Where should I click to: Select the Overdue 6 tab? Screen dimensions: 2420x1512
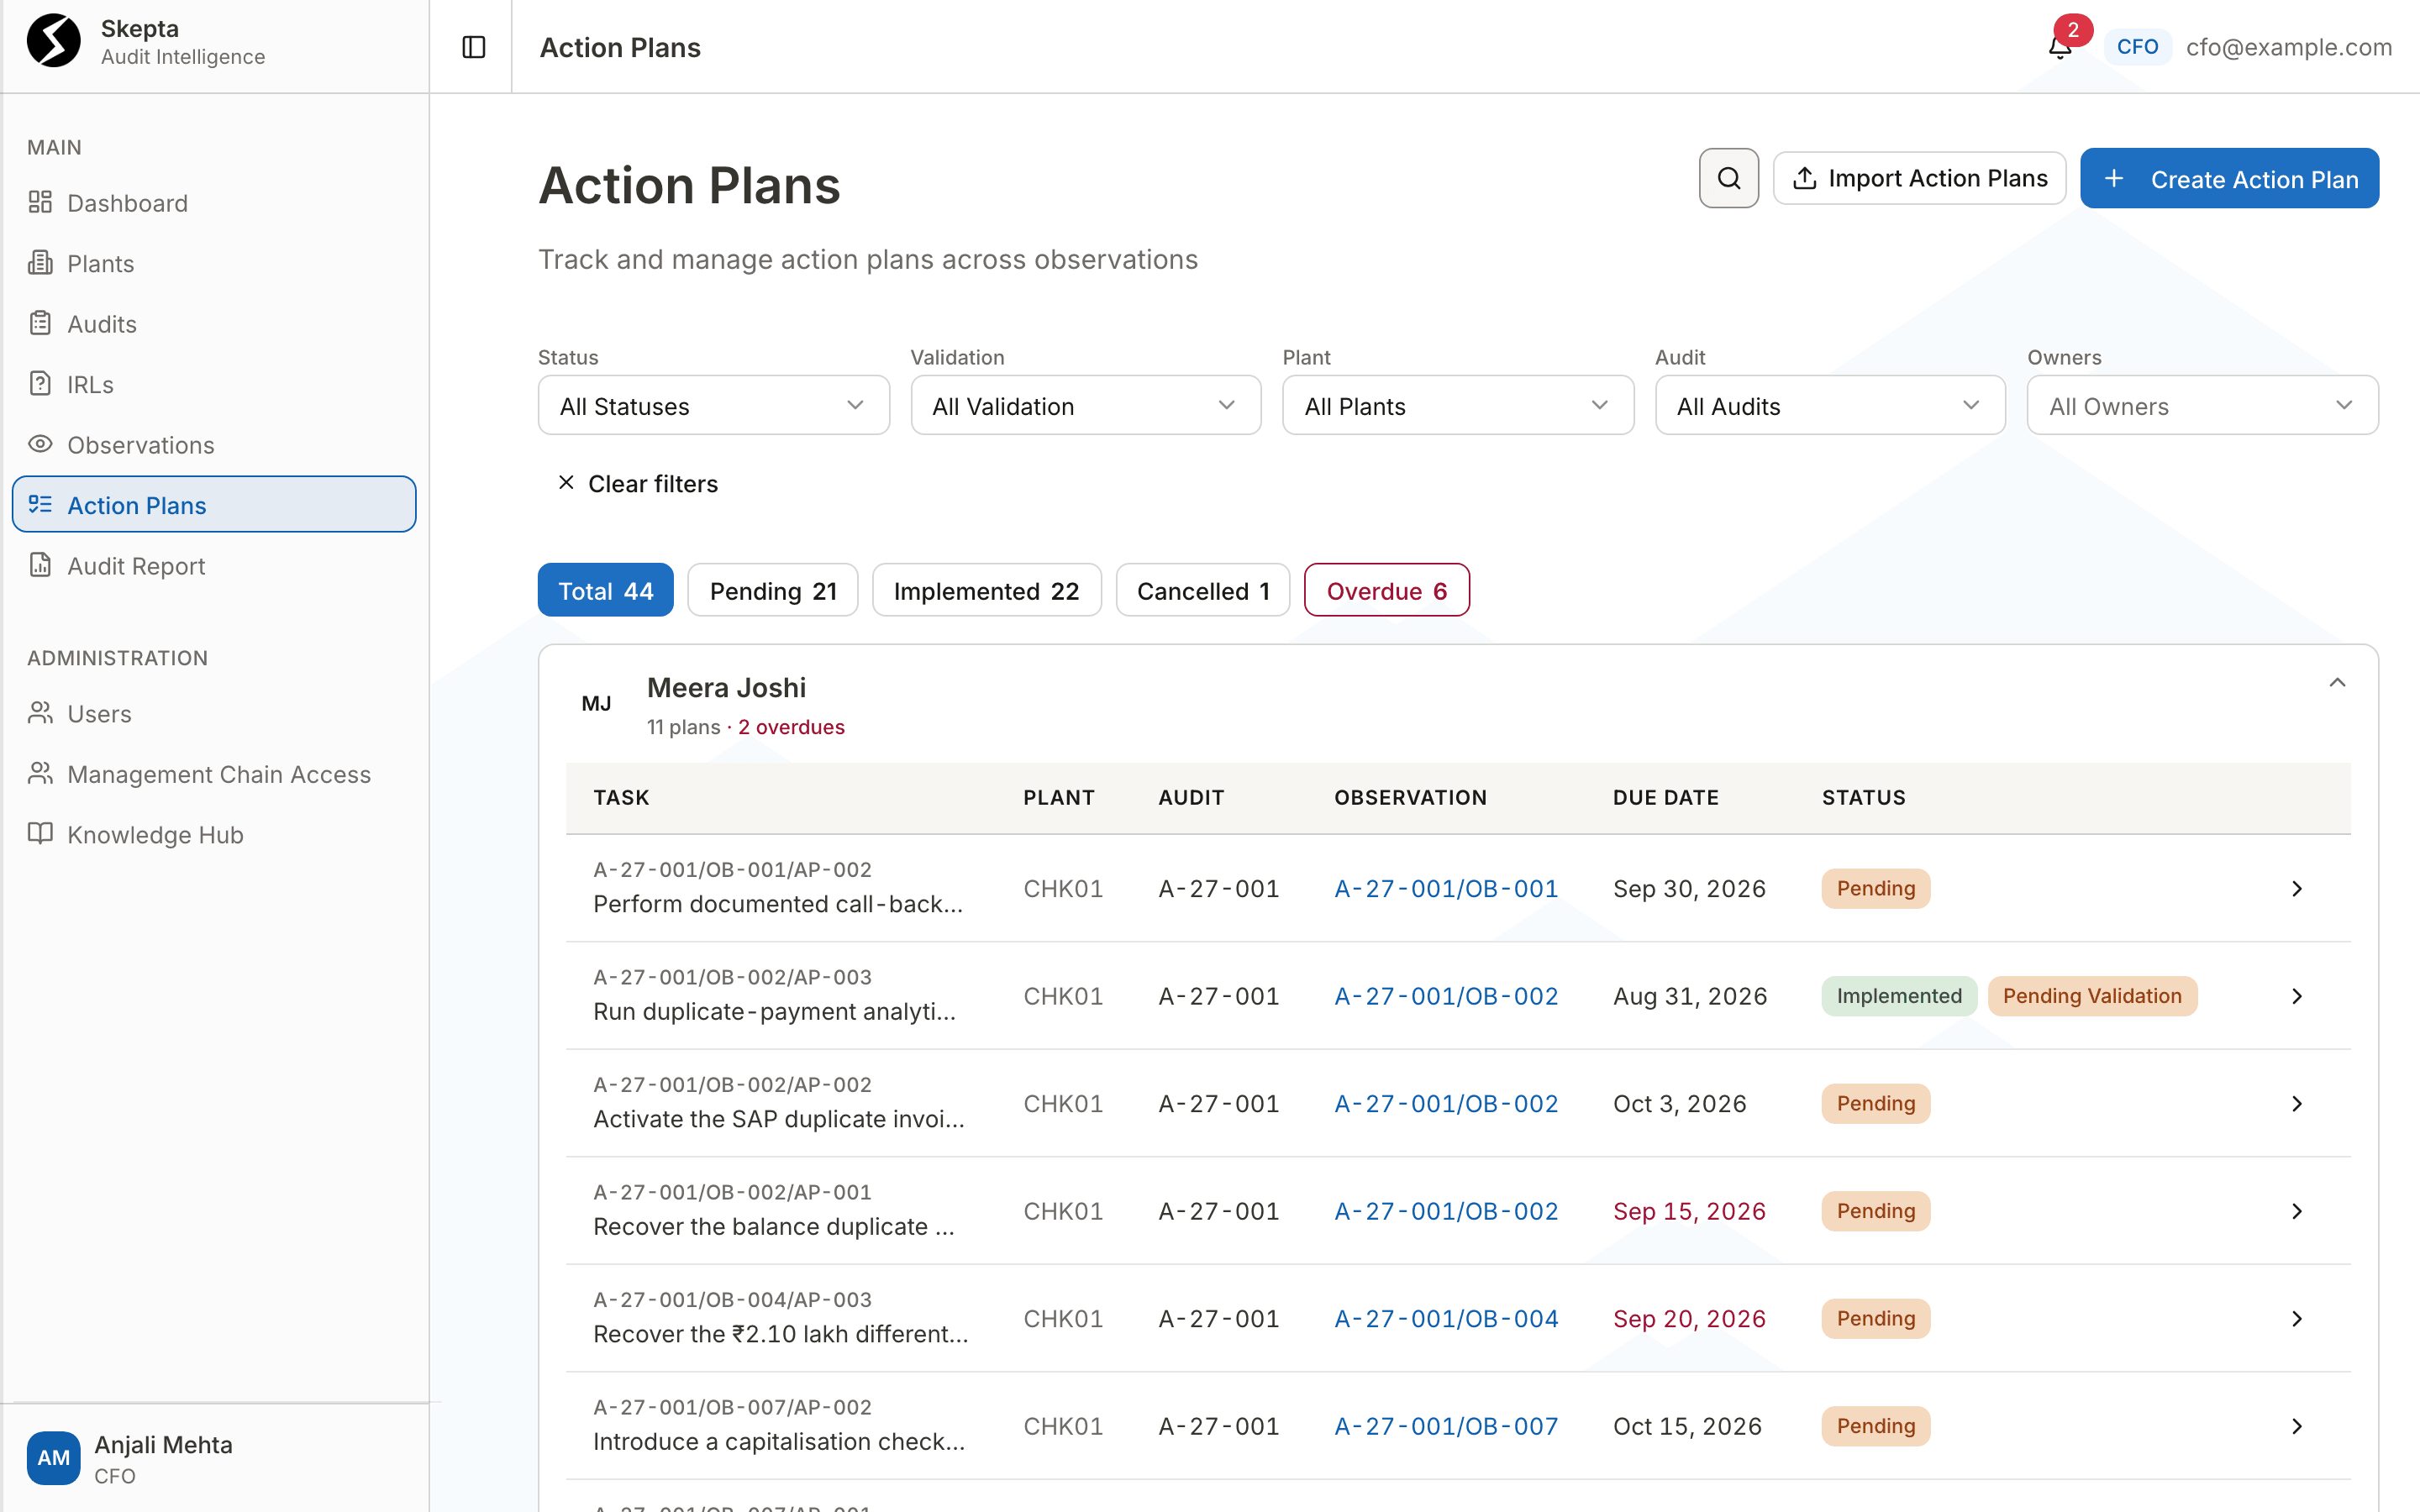click(x=1386, y=590)
